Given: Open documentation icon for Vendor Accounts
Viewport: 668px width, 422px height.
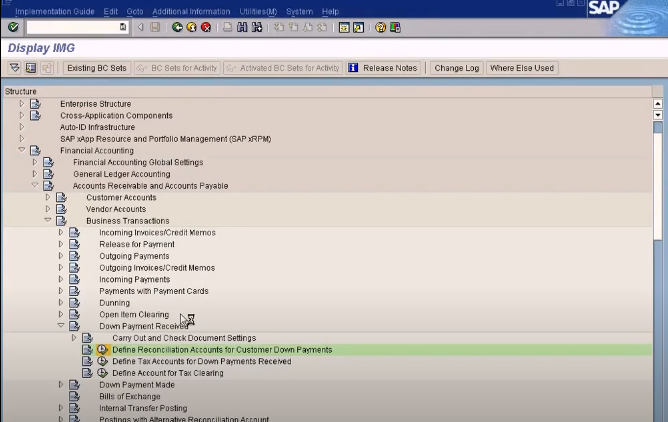Looking at the screenshot, I should [x=62, y=209].
